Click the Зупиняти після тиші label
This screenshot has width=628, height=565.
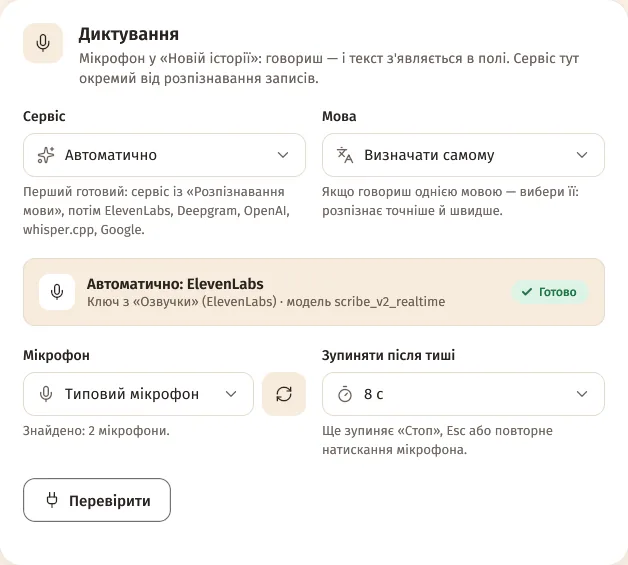pyautogui.click(x=388, y=355)
